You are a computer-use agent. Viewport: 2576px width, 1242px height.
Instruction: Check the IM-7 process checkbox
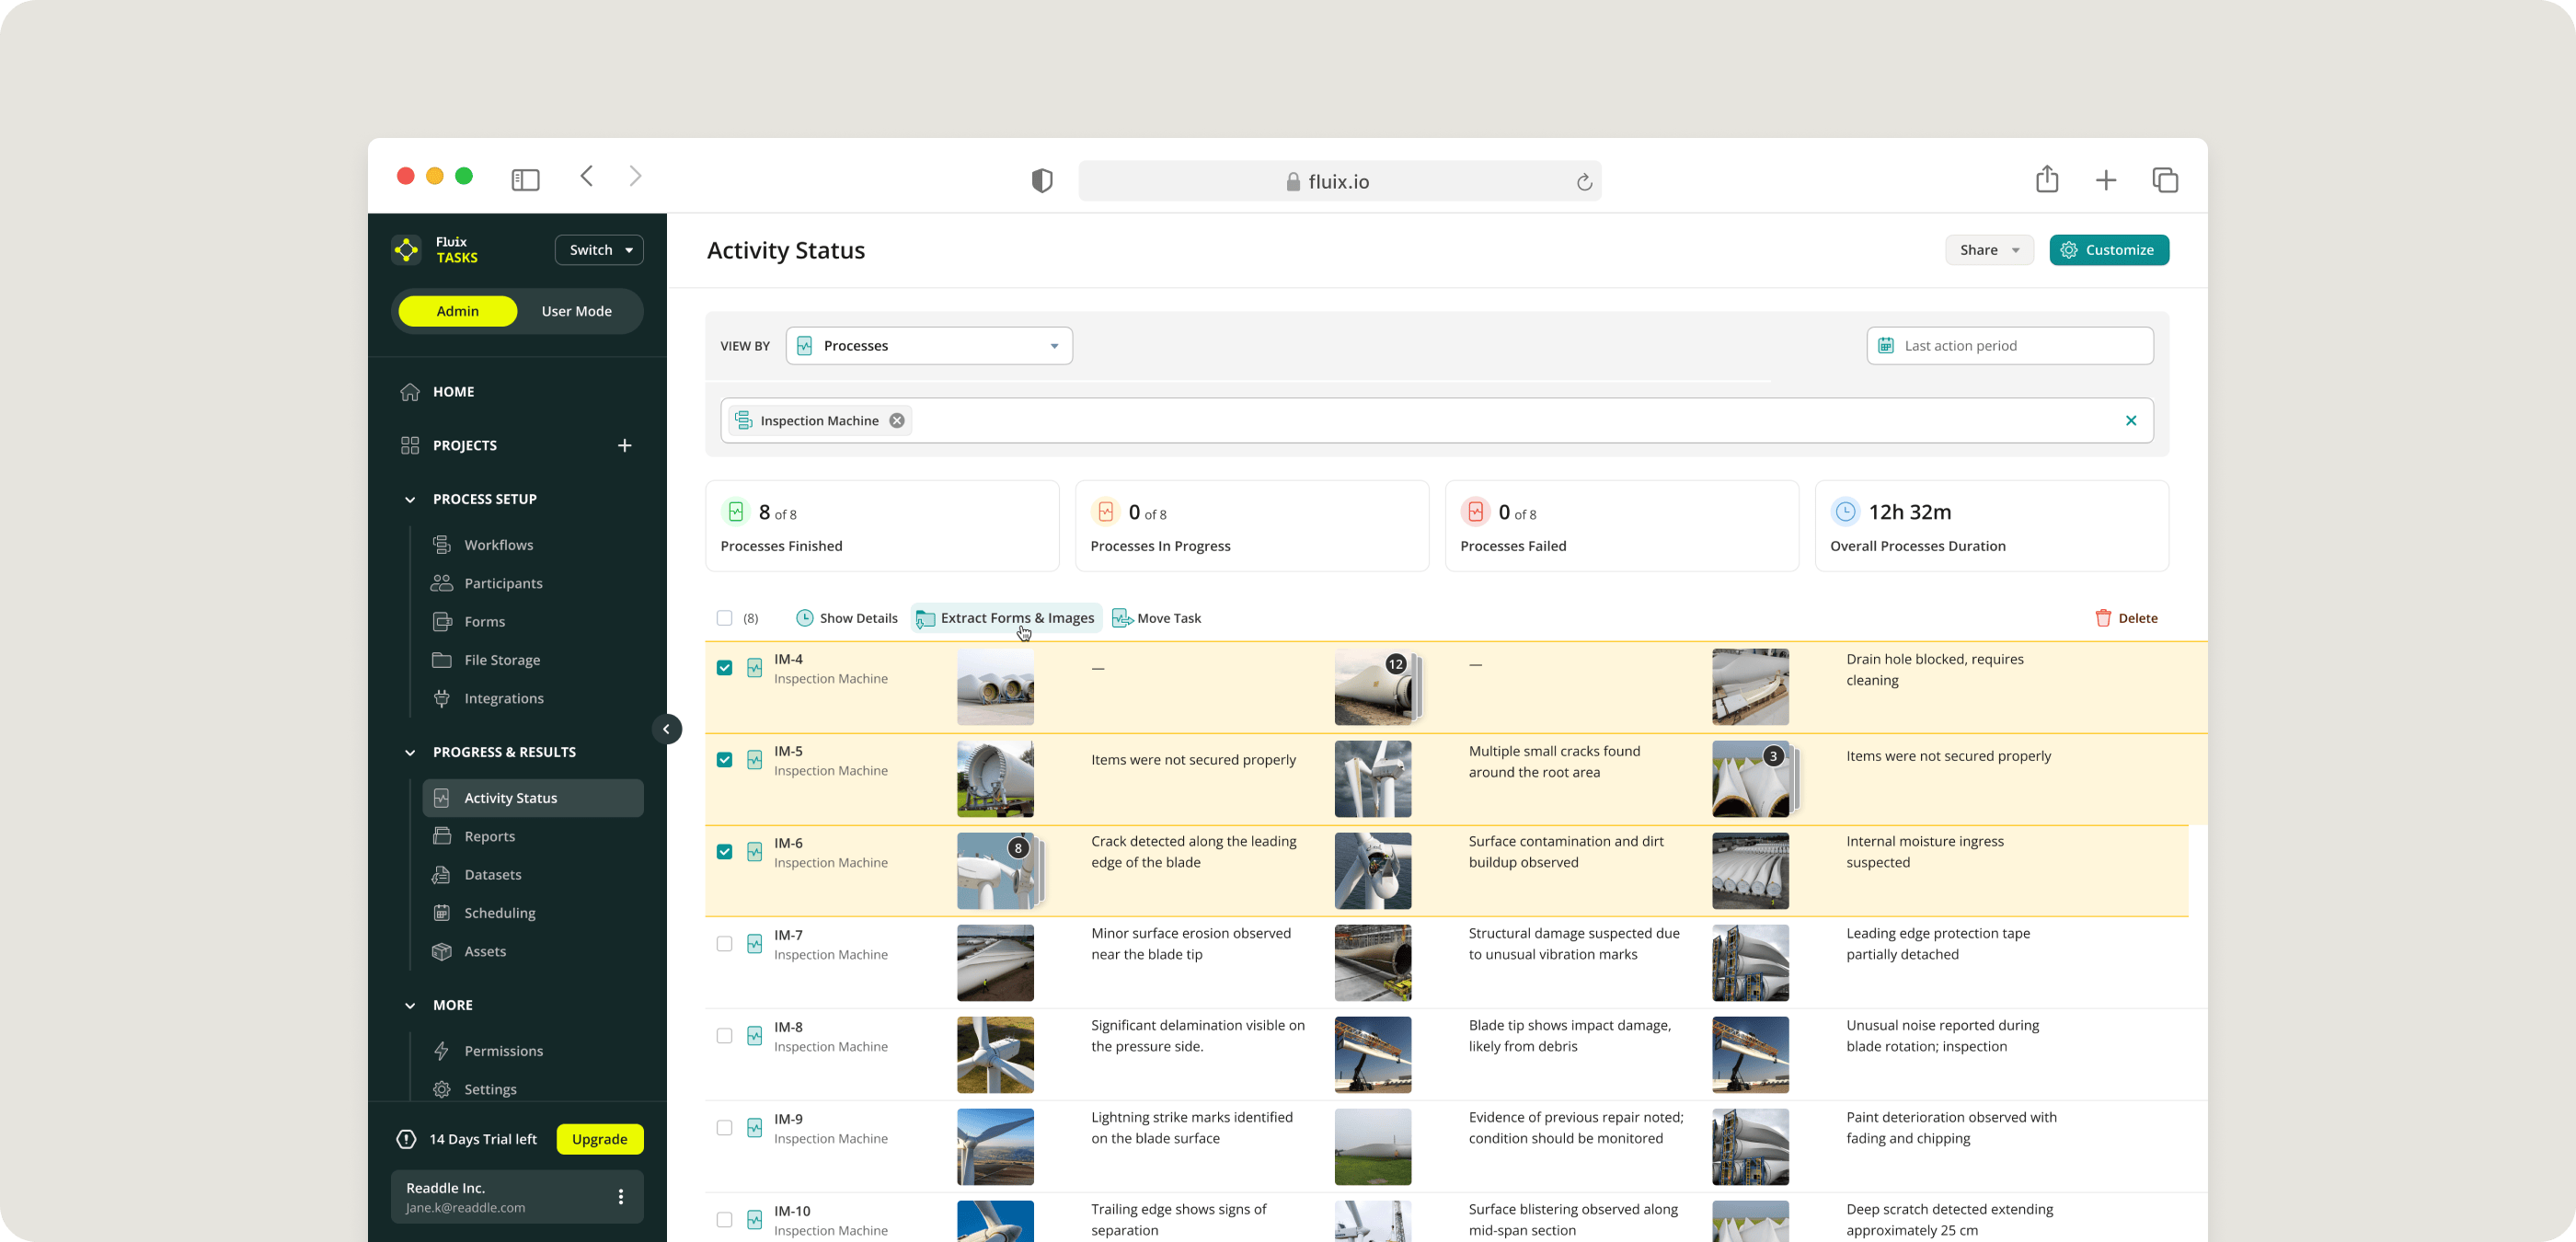click(x=724, y=944)
